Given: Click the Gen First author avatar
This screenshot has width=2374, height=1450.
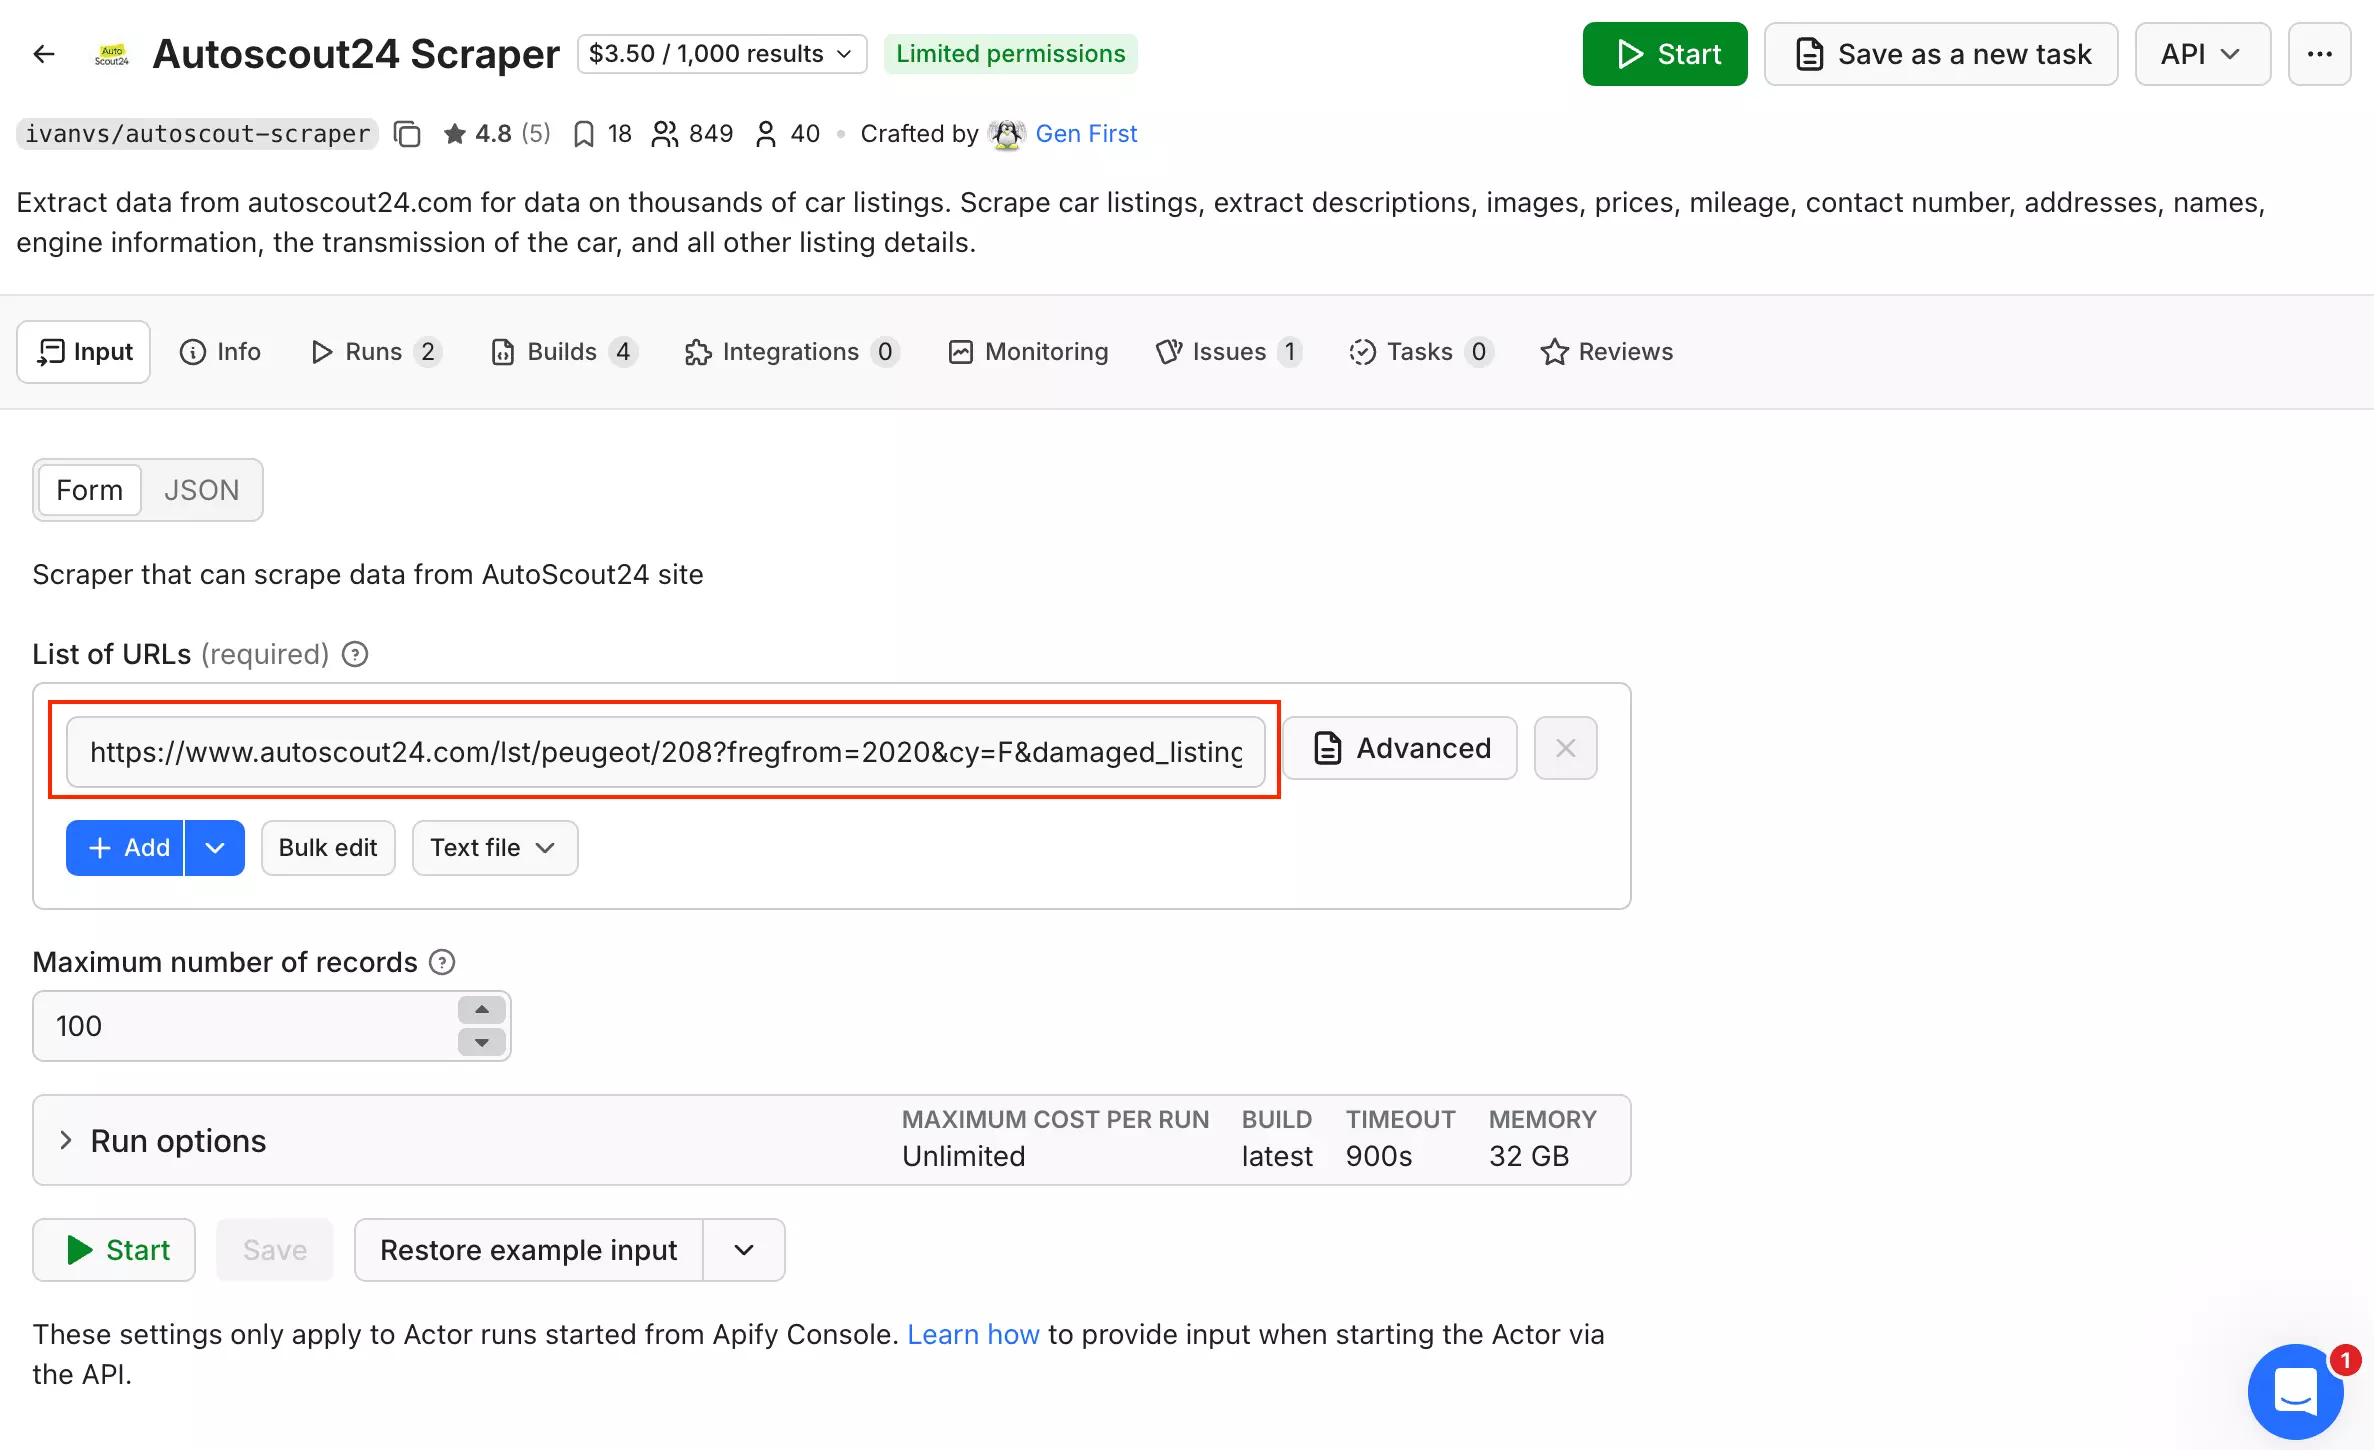Looking at the screenshot, I should pyautogui.click(x=1006, y=134).
